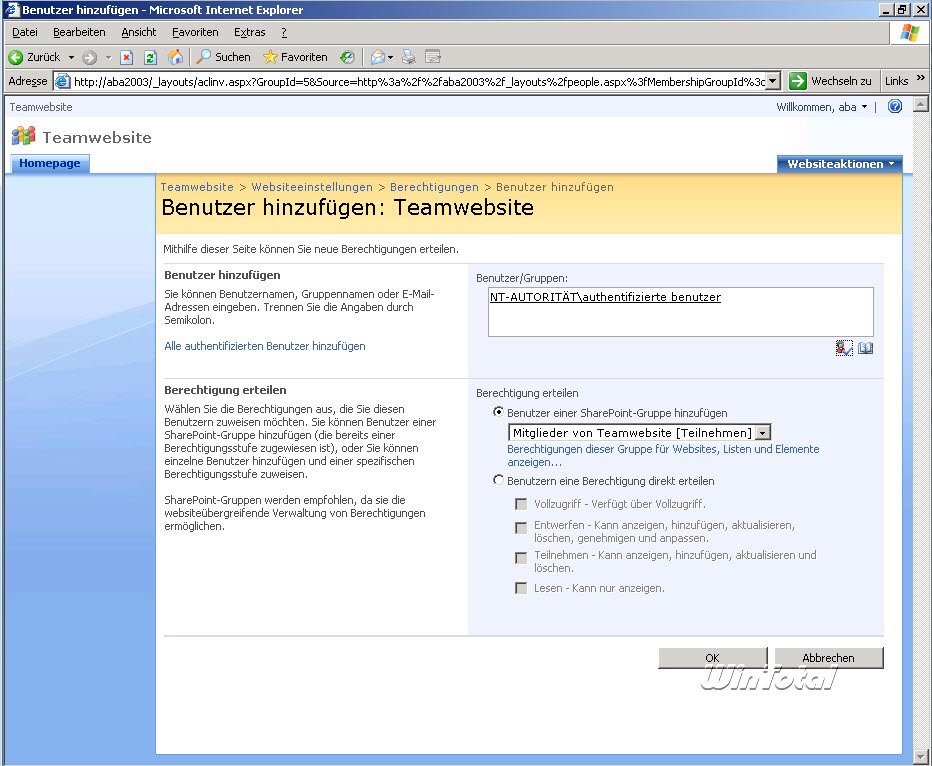Open the SharePoint help icon
The image size is (932, 766).
[x=895, y=107]
